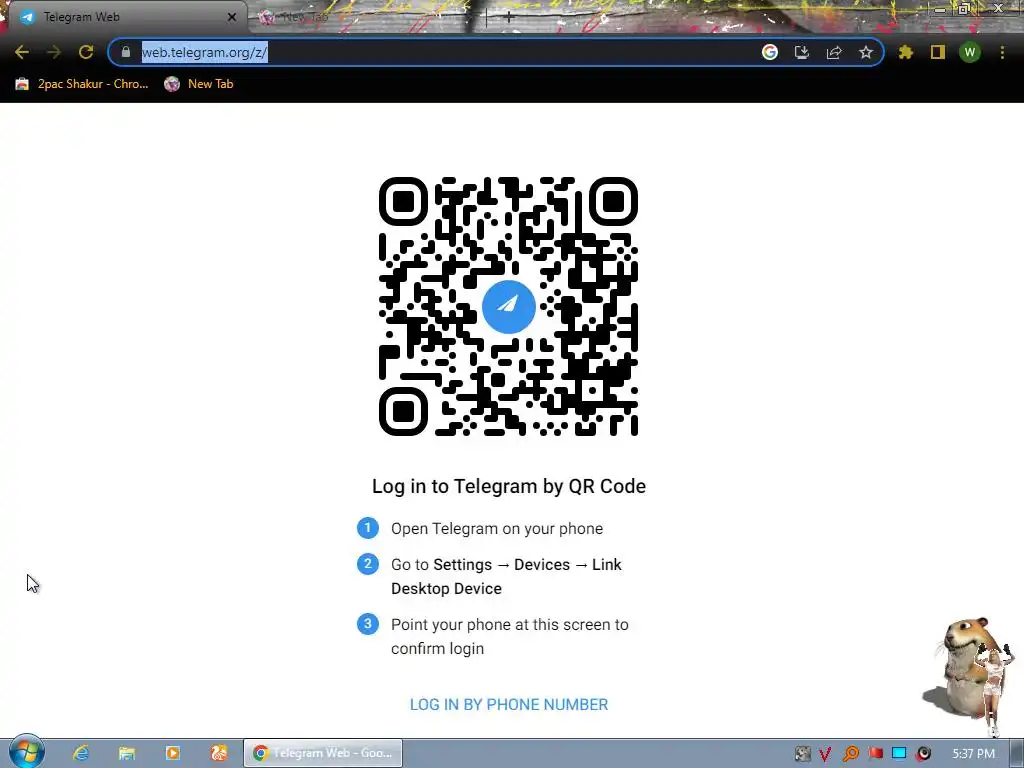This screenshot has width=1024, height=768.
Task: Open the 2pac Shakur bookmark
Action: (82, 84)
